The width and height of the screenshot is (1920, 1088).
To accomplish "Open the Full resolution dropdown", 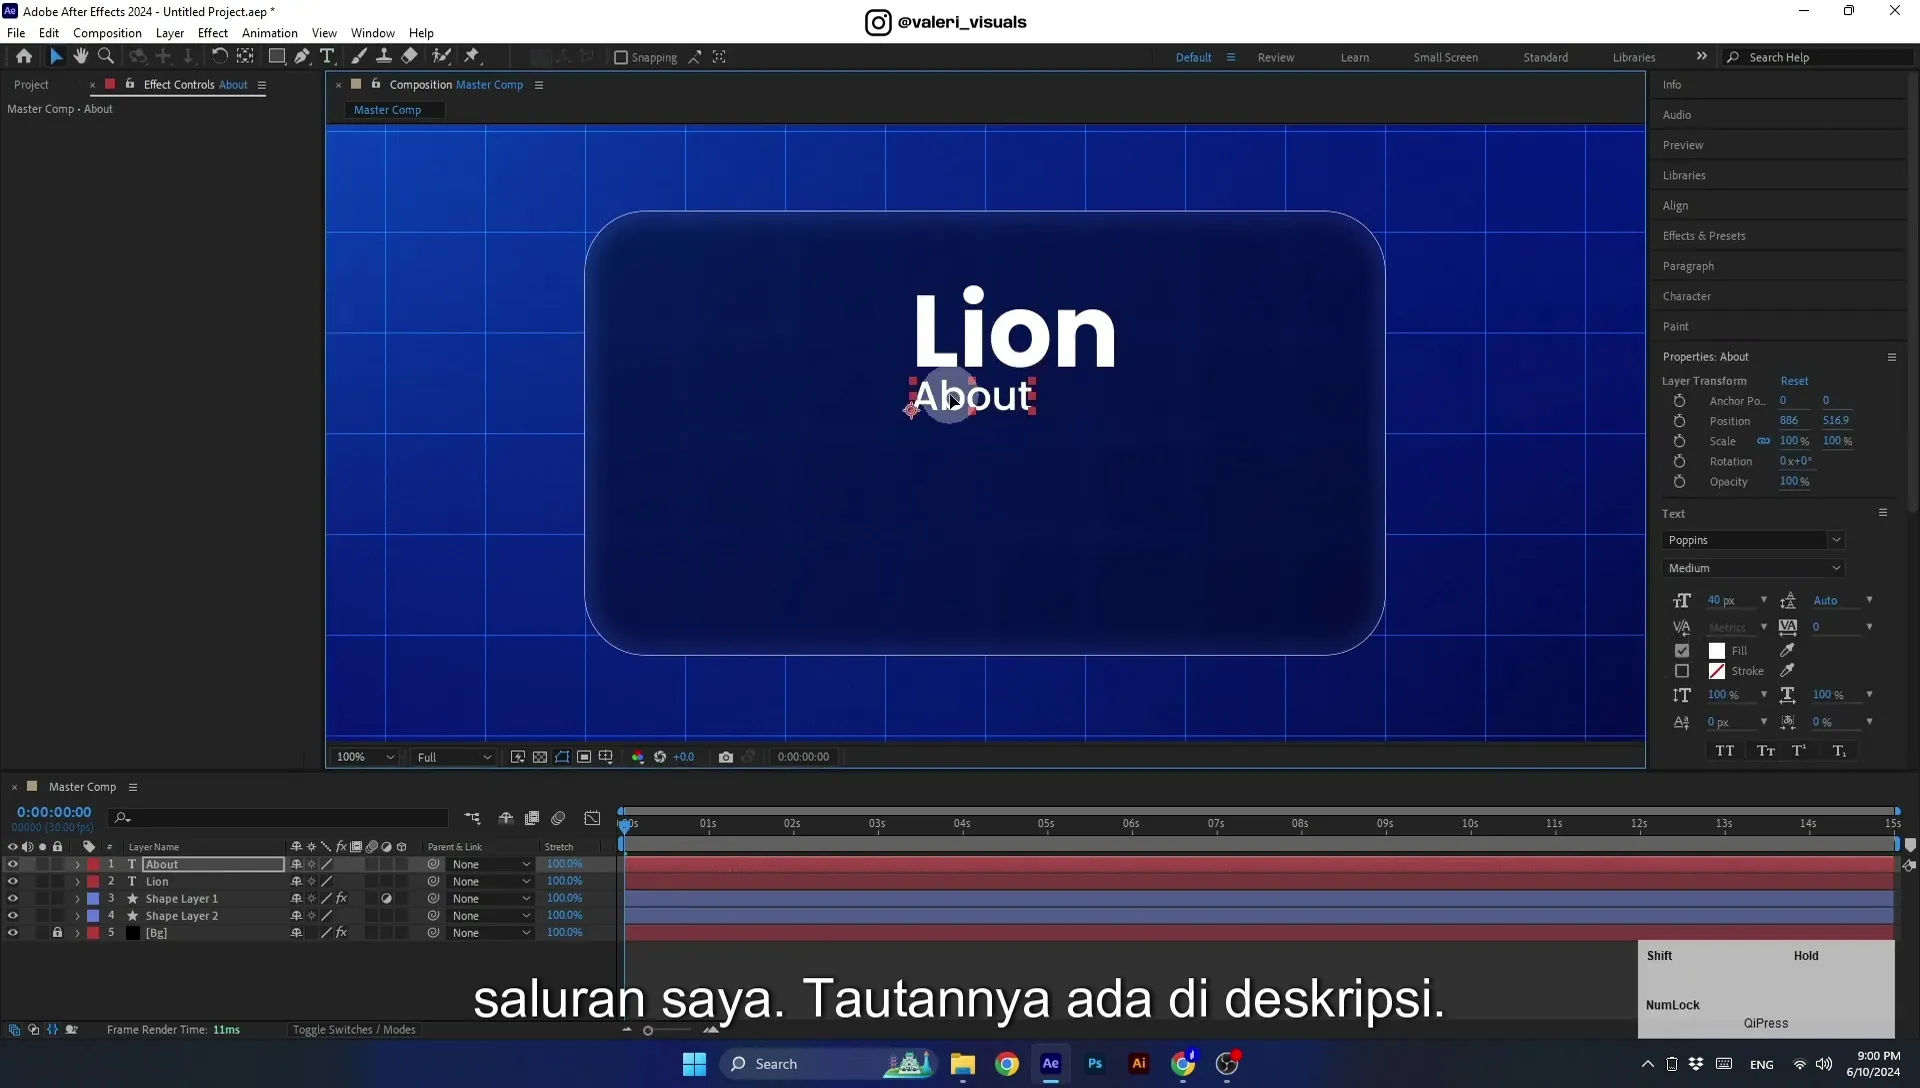I will point(454,757).
